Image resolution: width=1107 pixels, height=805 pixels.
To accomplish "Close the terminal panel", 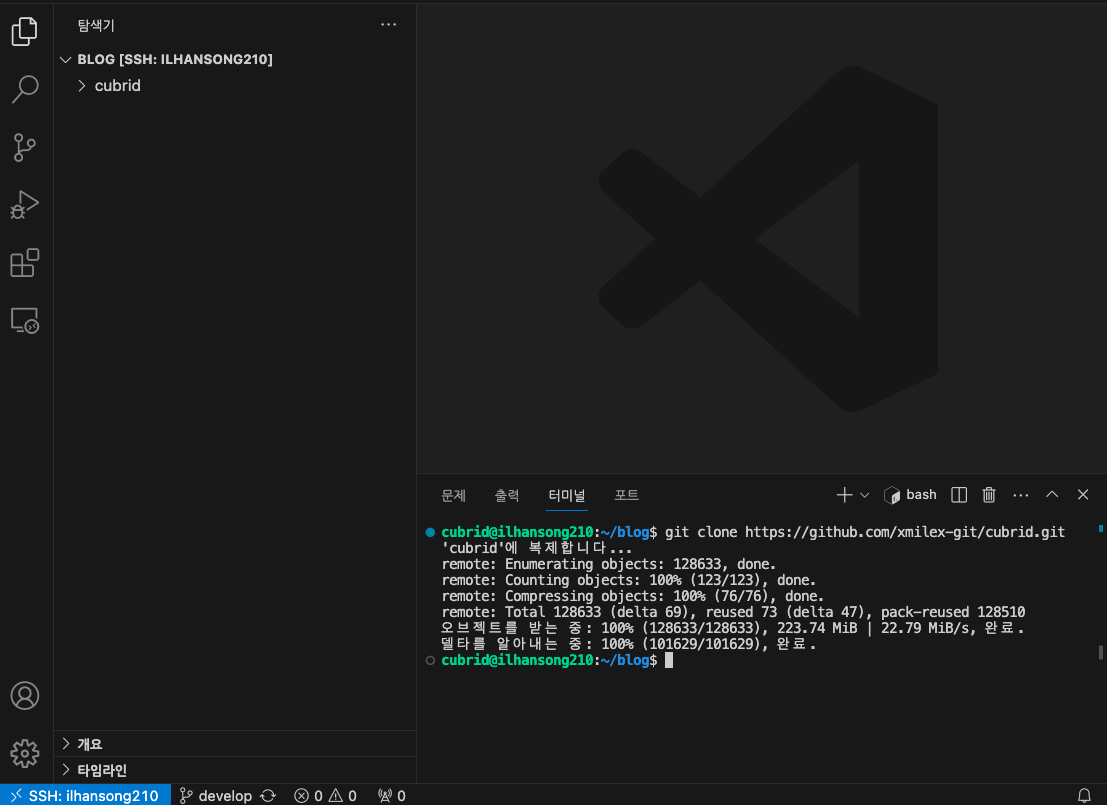I will (1083, 494).
